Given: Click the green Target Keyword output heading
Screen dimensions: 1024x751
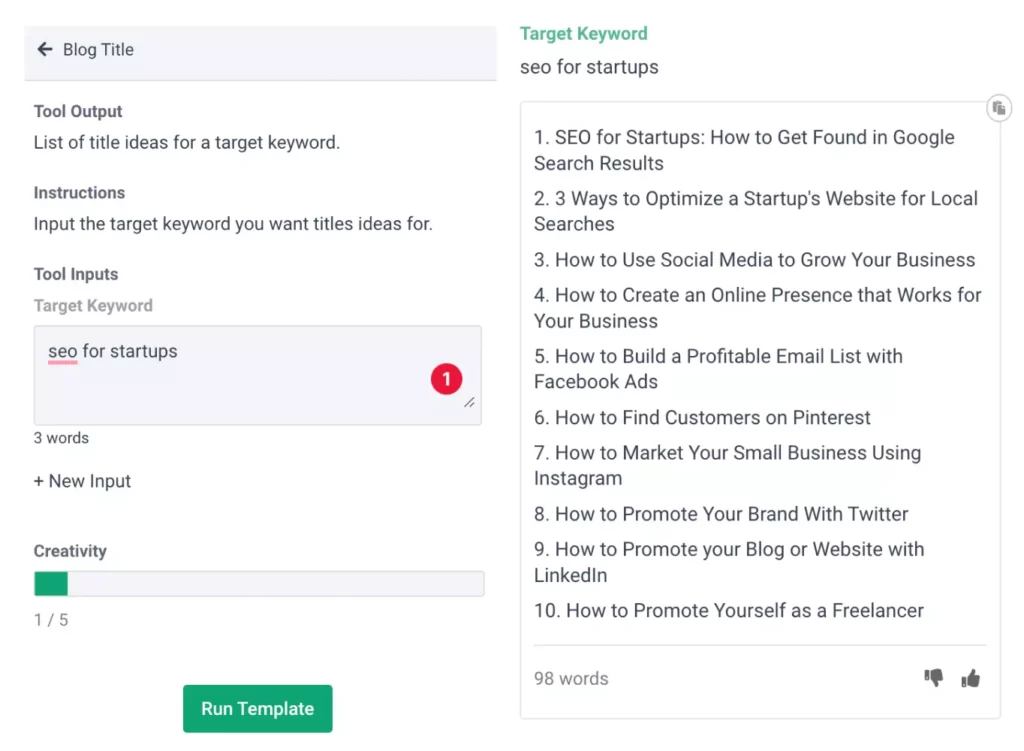Looking at the screenshot, I should click(x=583, y=33).
